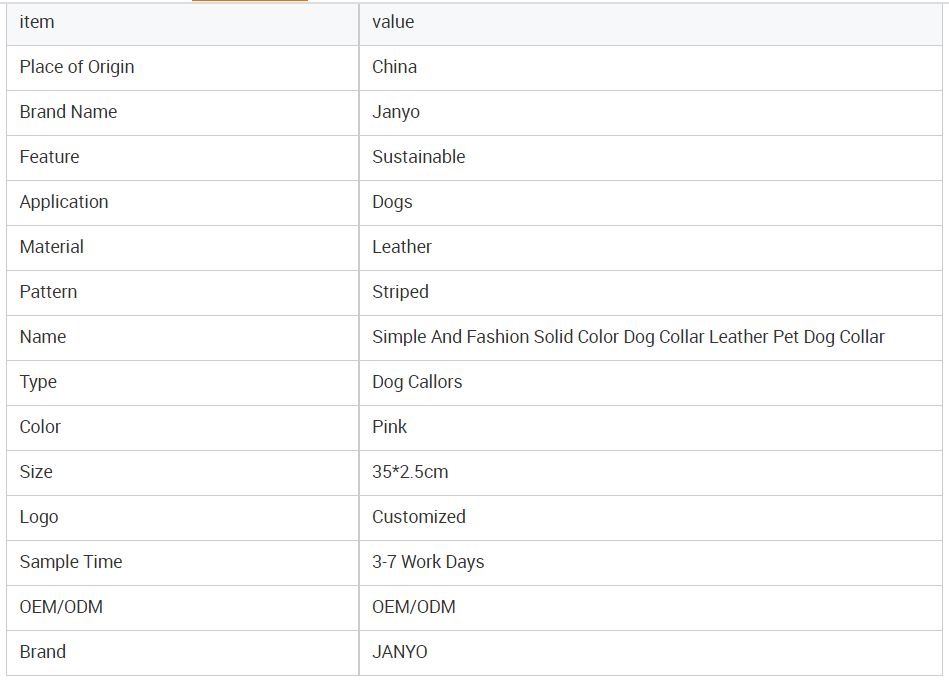949x682 pixels.
Task: Select the '3-7 Work Days' value
Action: coord(428,562)
